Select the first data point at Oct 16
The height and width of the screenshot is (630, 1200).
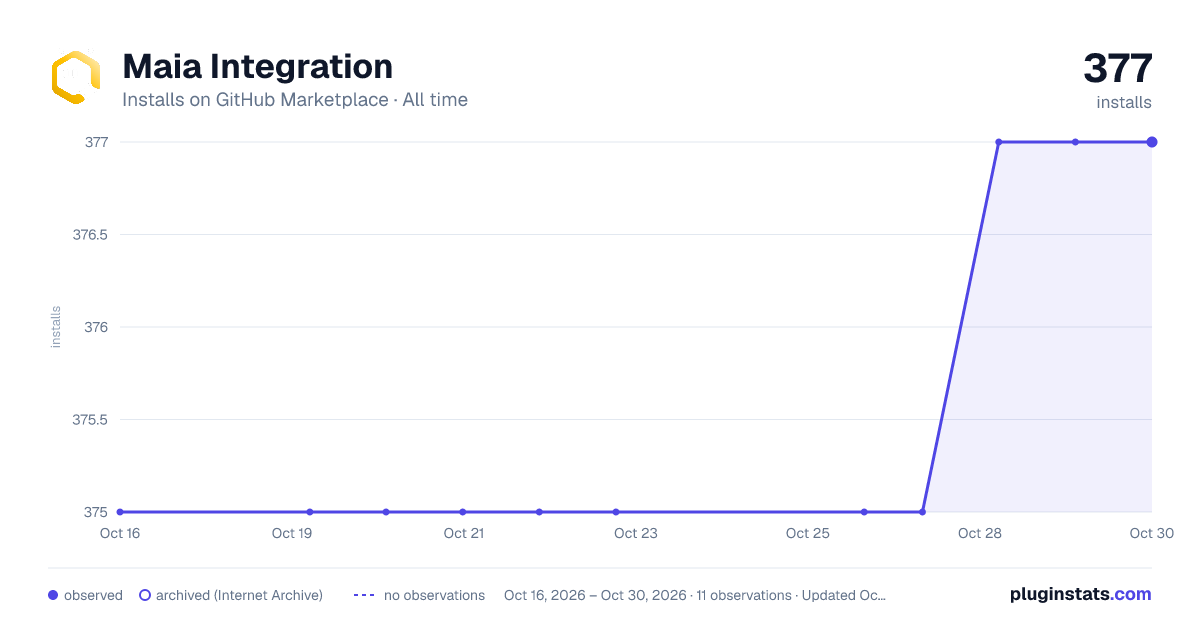pyautogui.click(x=120, y=512)
